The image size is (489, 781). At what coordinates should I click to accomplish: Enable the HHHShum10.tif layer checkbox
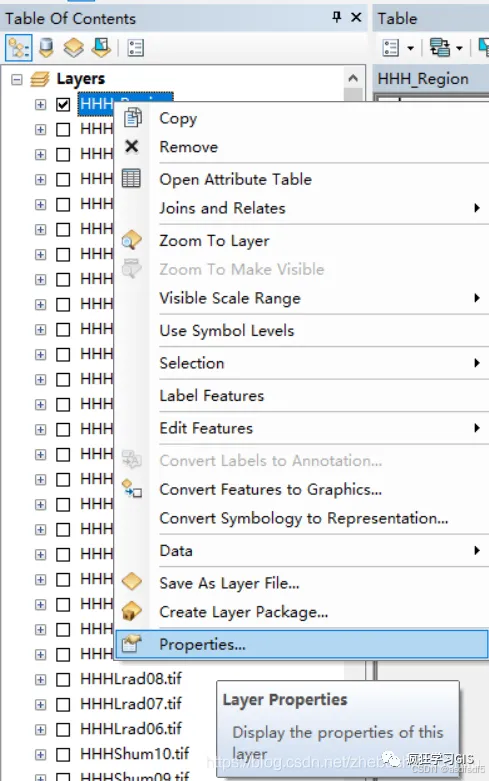[63, 755]
